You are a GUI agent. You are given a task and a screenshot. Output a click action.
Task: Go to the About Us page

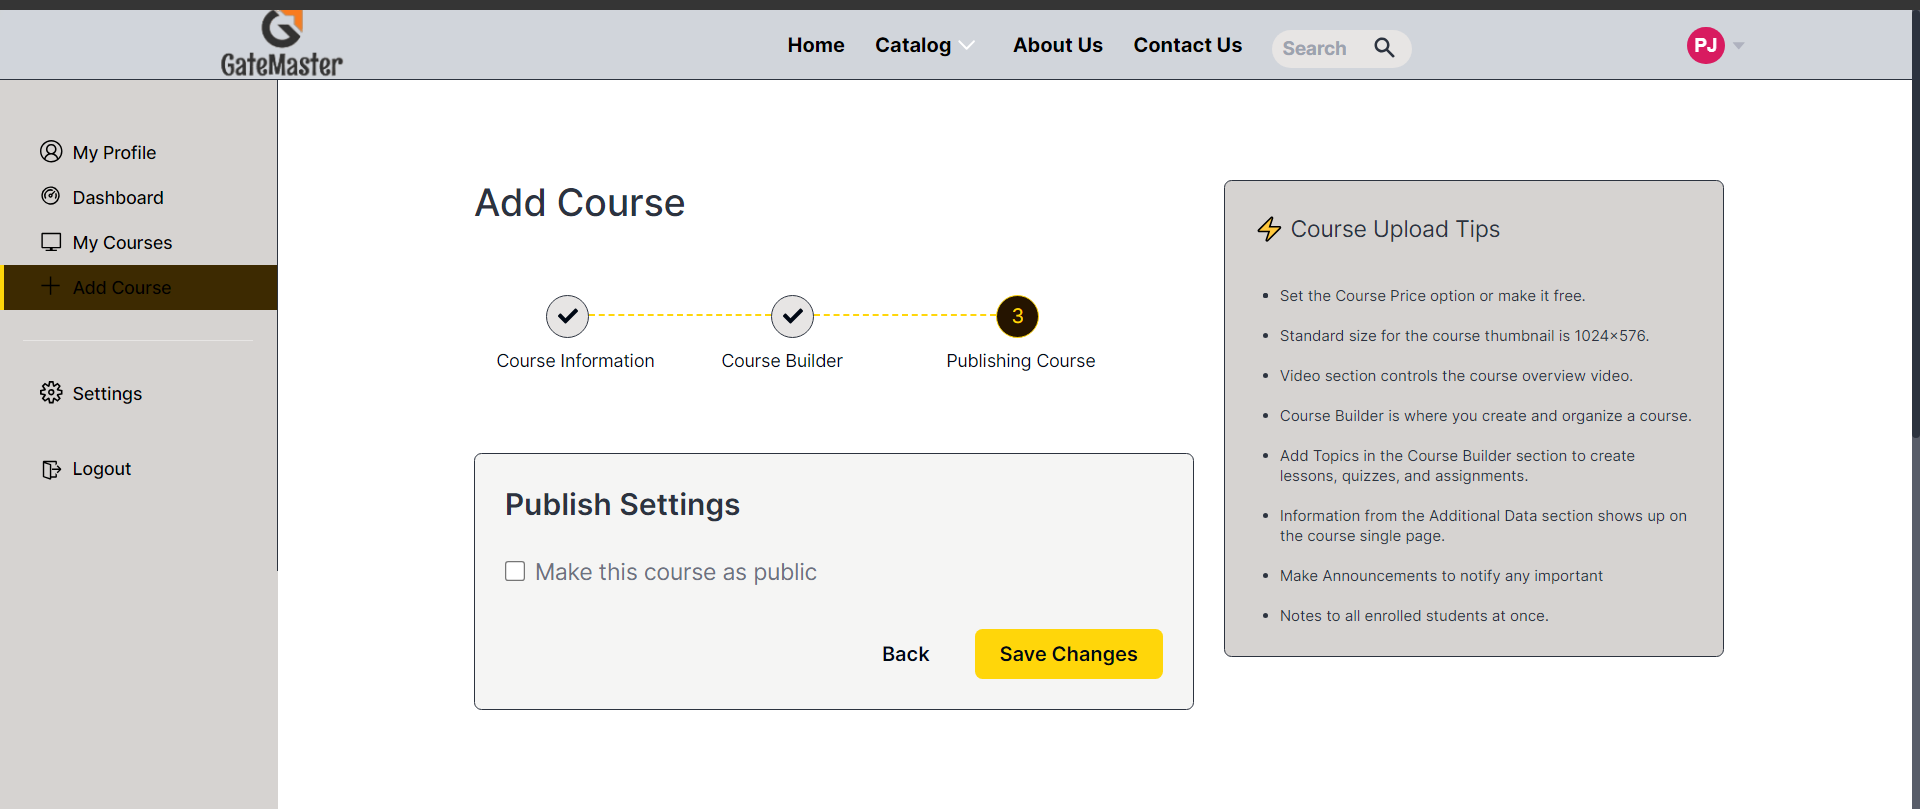pos(1057,45)
